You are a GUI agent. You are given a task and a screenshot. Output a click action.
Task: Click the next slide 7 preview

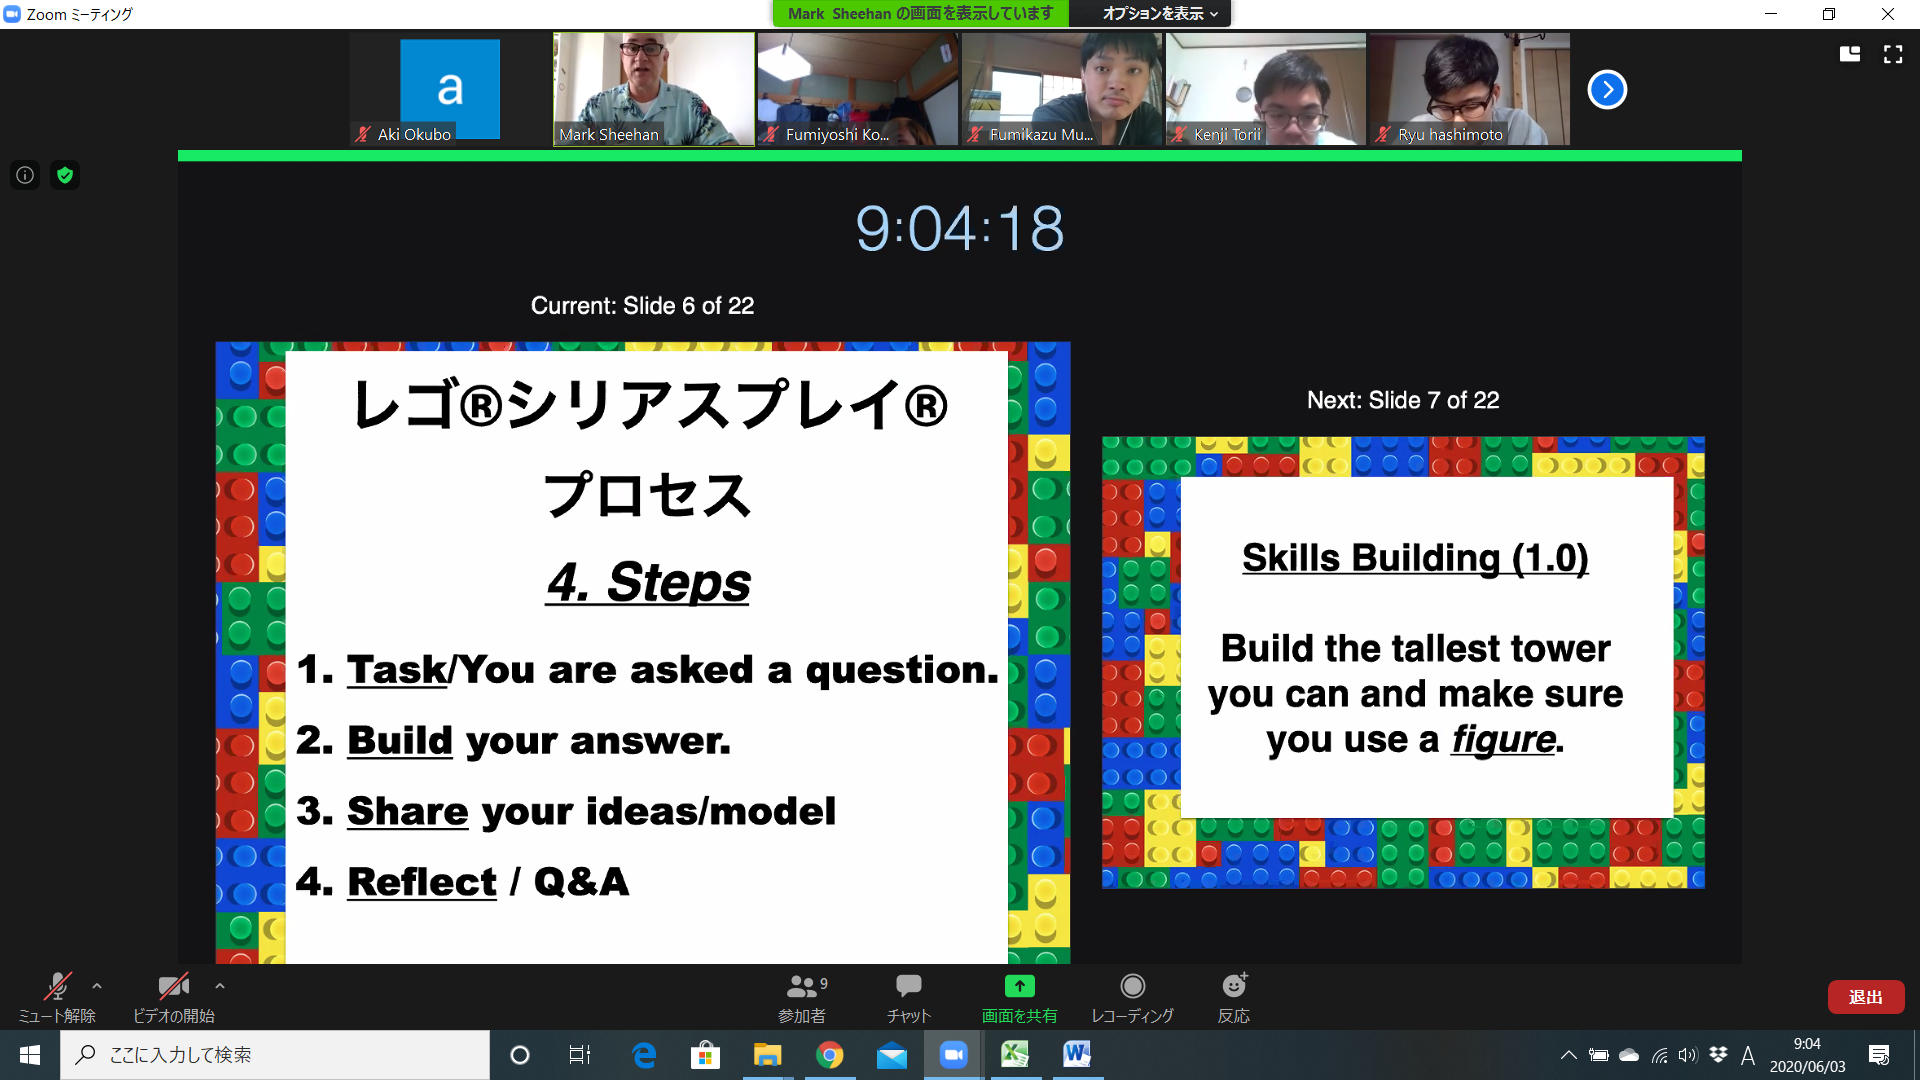1403,662
